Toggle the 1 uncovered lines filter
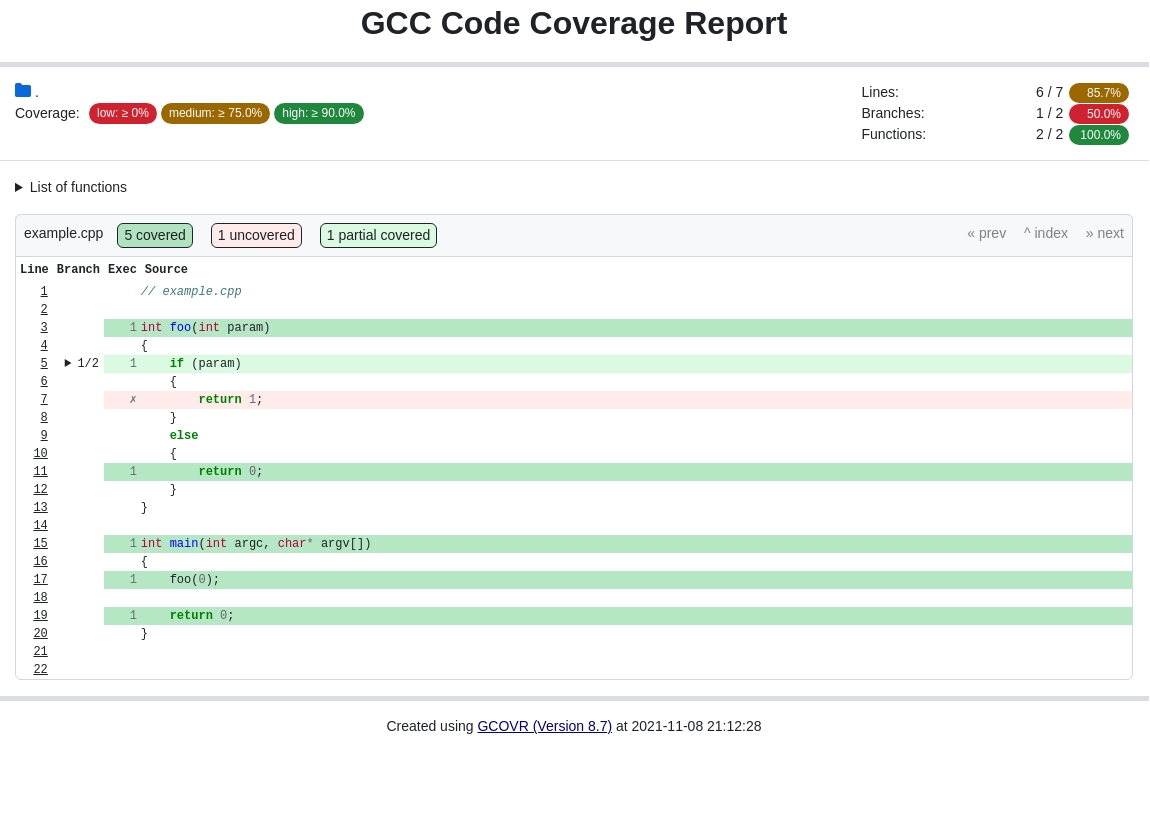Viewport: 1150px width, 825px height. pyautogui.click(x=256, y=235)
